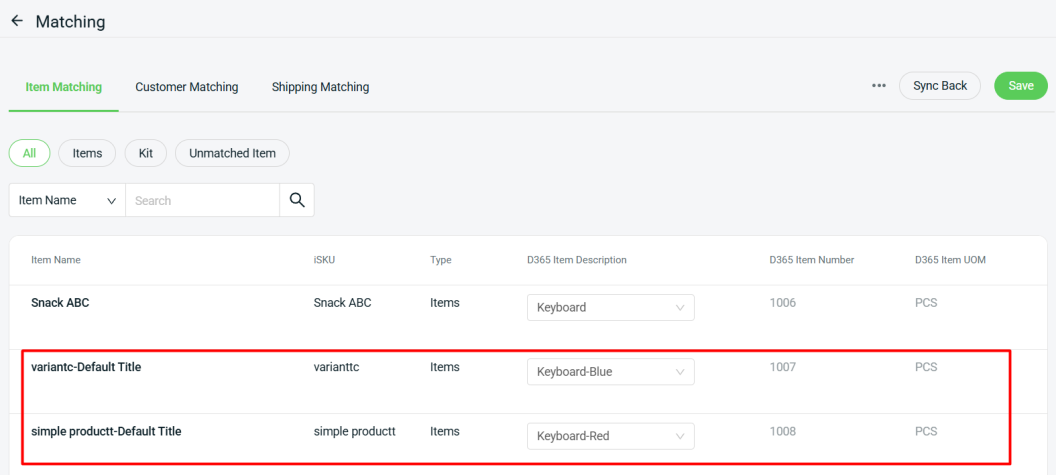Click the magnifying glass search icon
The height and width of the screenshot is (475, 1056).
point(296,200)
